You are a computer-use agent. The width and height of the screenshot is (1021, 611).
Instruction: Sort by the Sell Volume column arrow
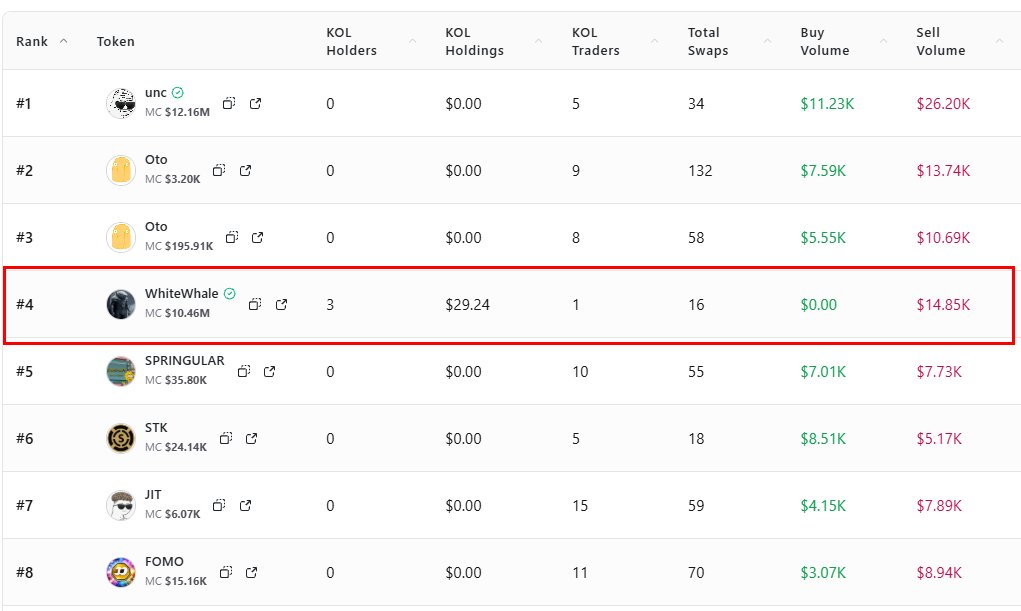click(x=999, y=41)
